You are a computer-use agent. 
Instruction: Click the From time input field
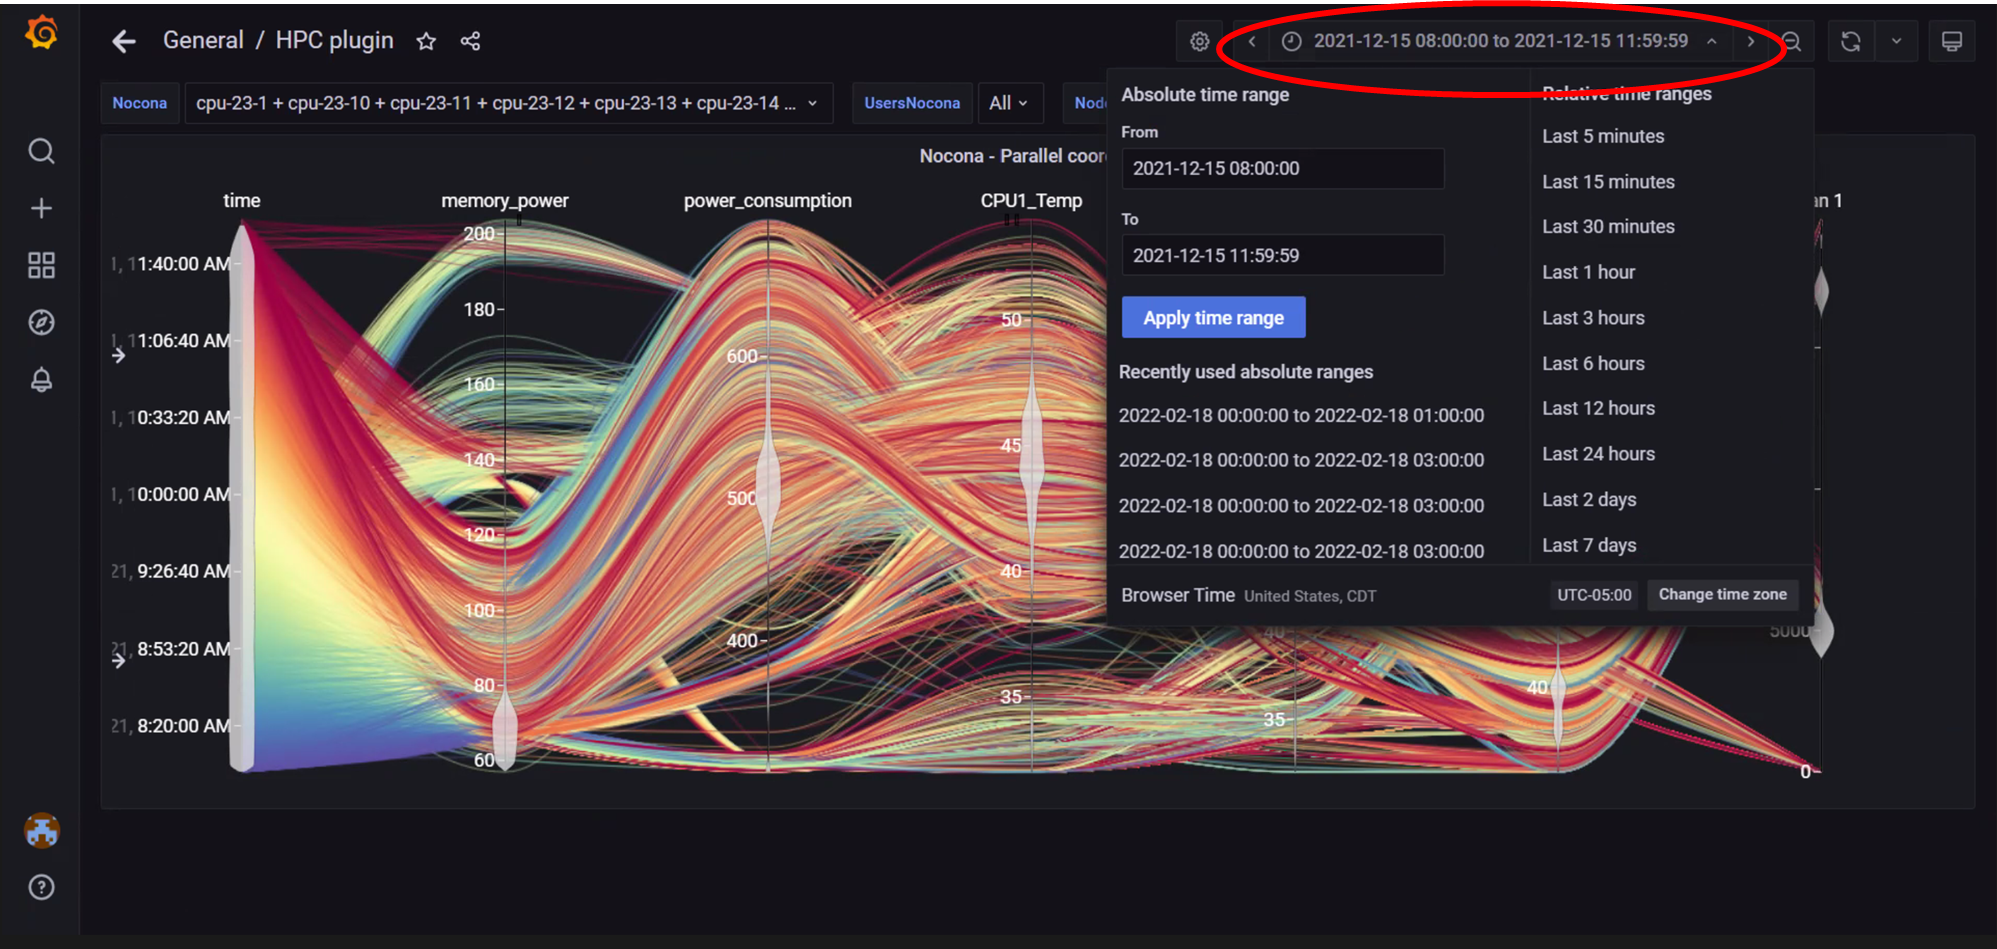pos(1282,168)
